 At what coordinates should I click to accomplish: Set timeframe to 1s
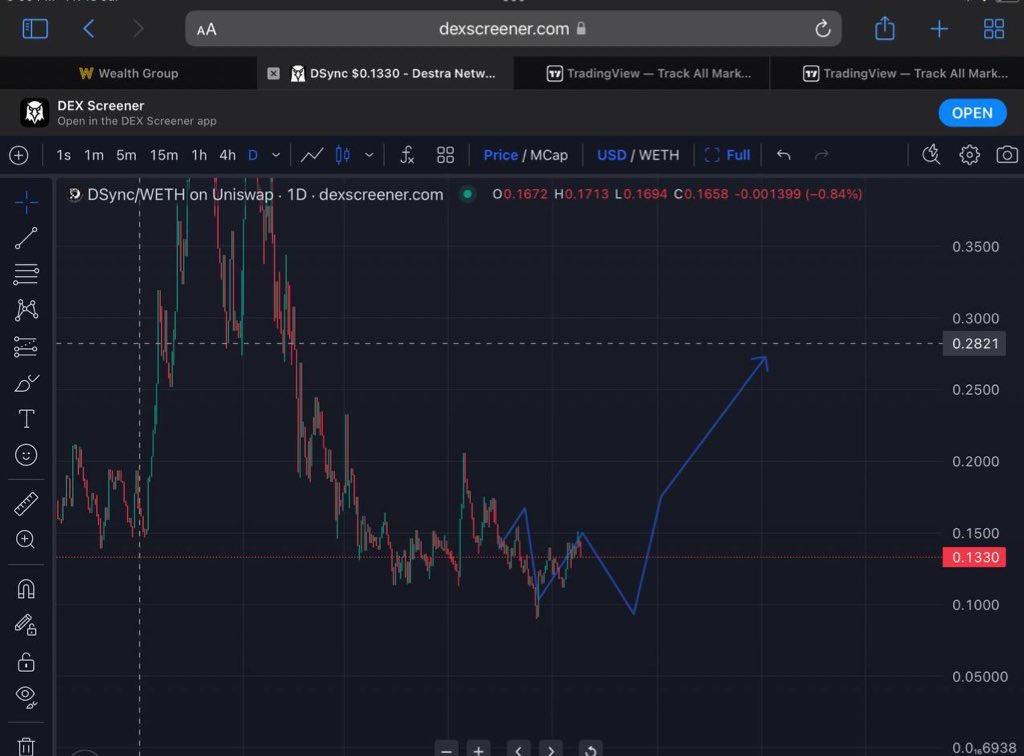[x=63, y=155]
